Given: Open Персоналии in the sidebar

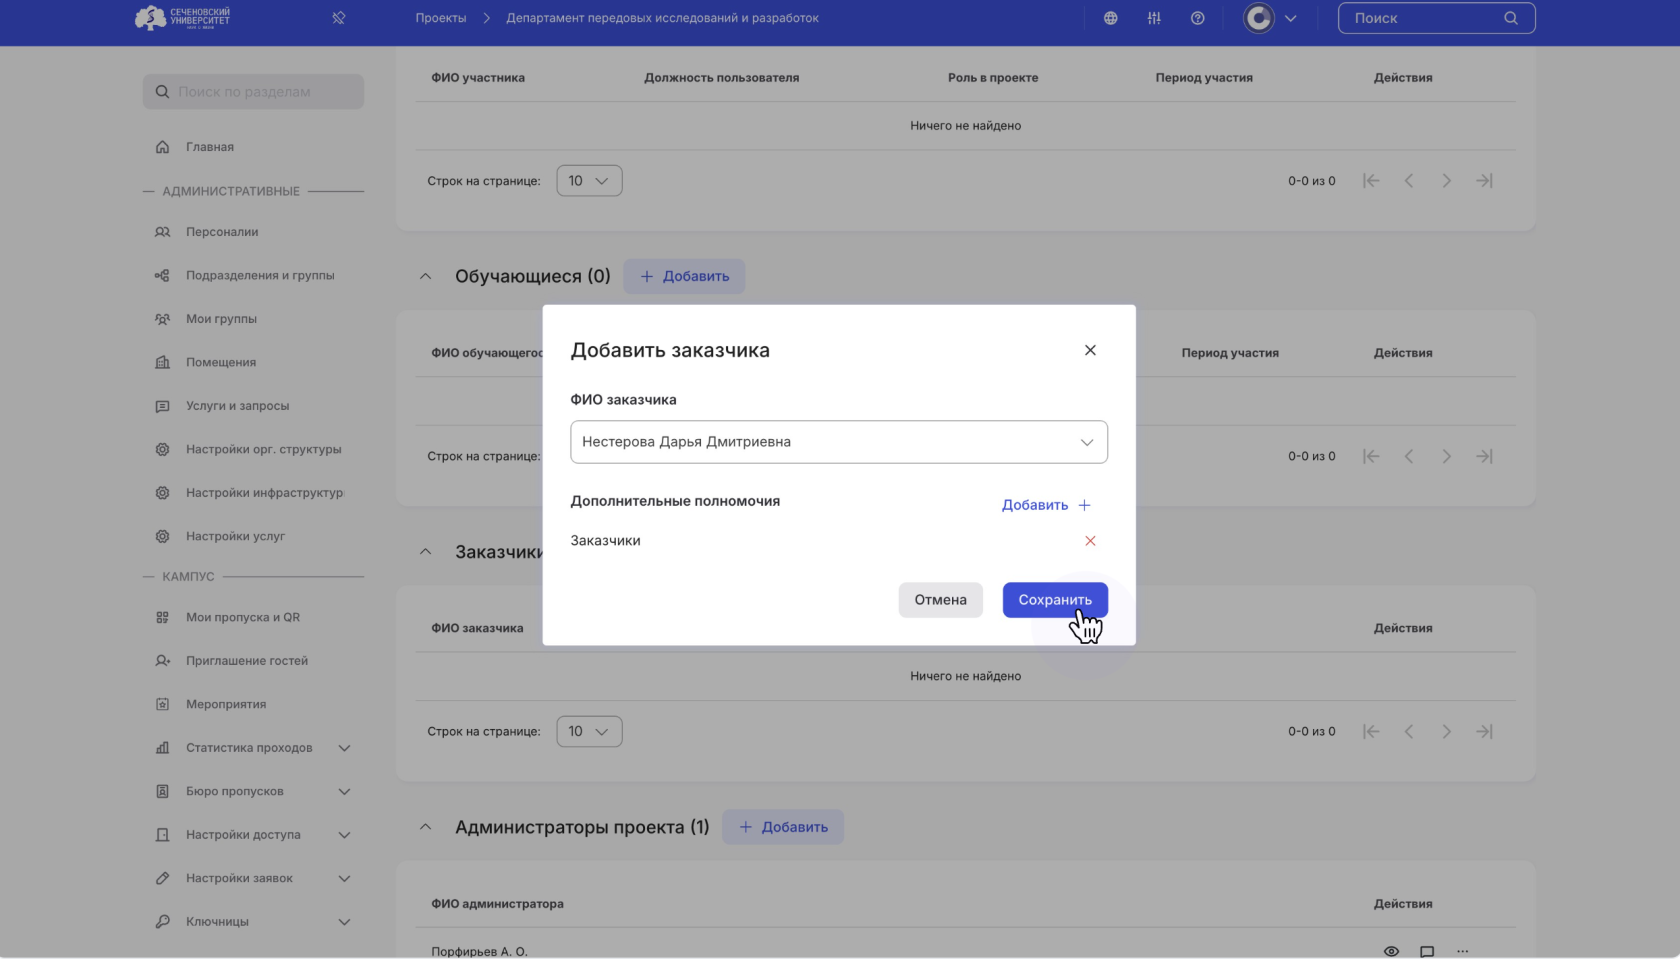Looking at the screenshot, I should pos(222,231).
